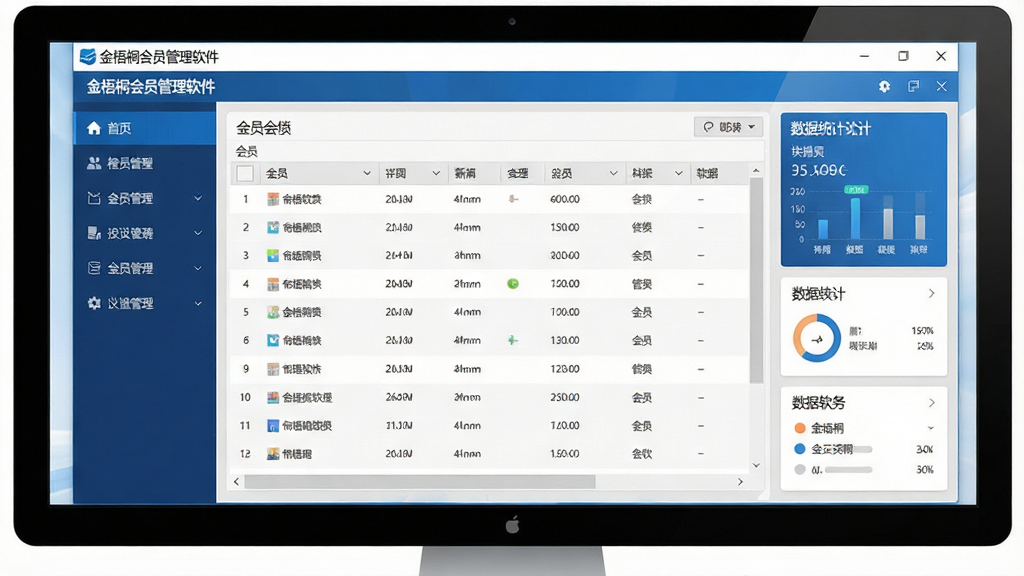Open the 会员 column header dropdown arrow

367,173
